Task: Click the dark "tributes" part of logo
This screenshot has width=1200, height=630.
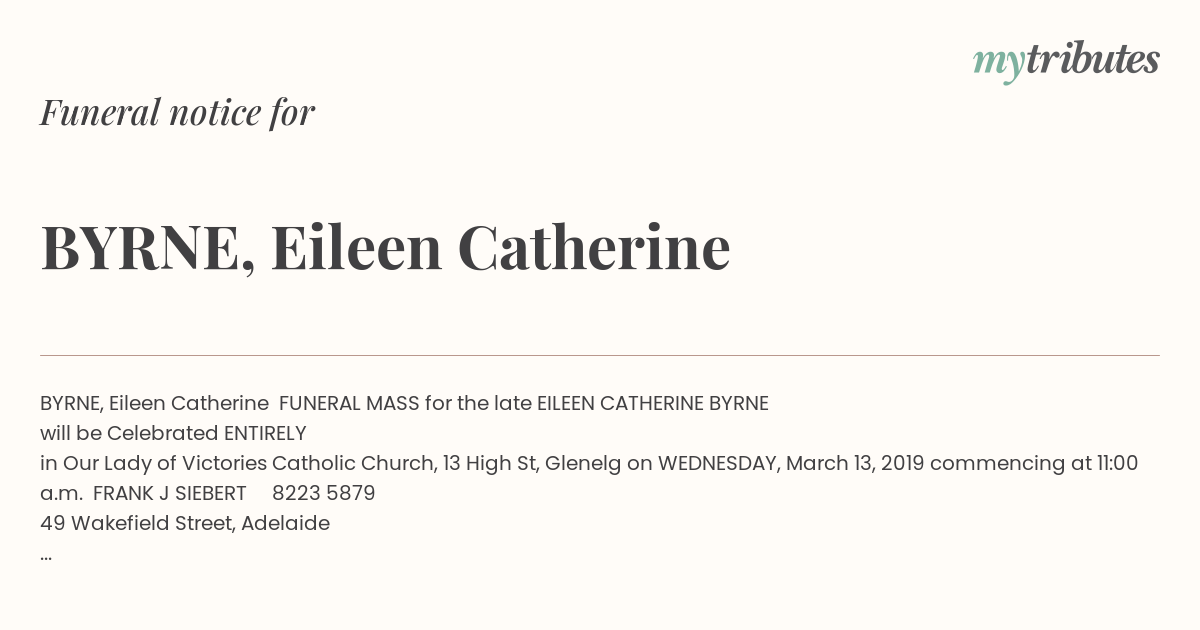Action: [1092, 59]
